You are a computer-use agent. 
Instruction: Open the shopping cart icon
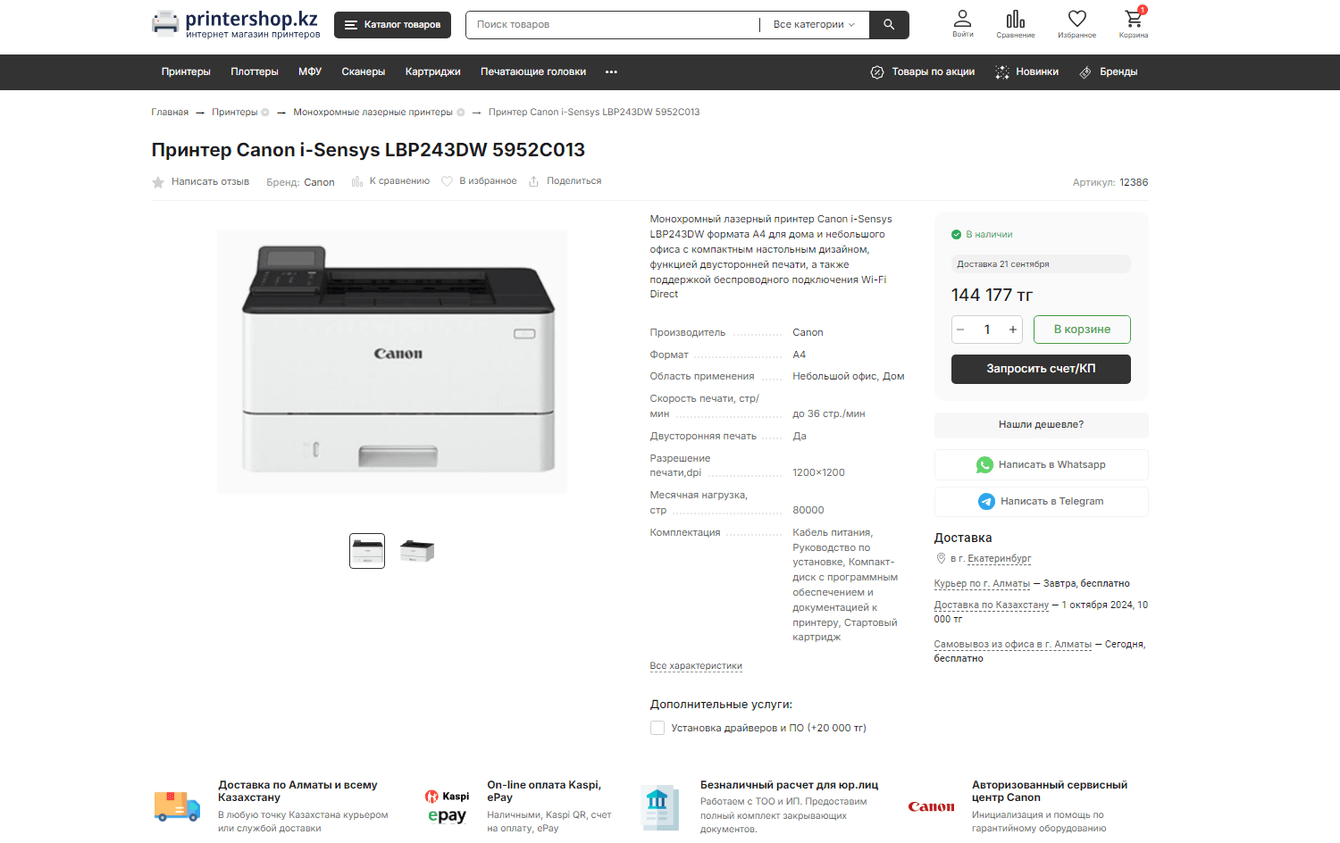[1133, 19]
